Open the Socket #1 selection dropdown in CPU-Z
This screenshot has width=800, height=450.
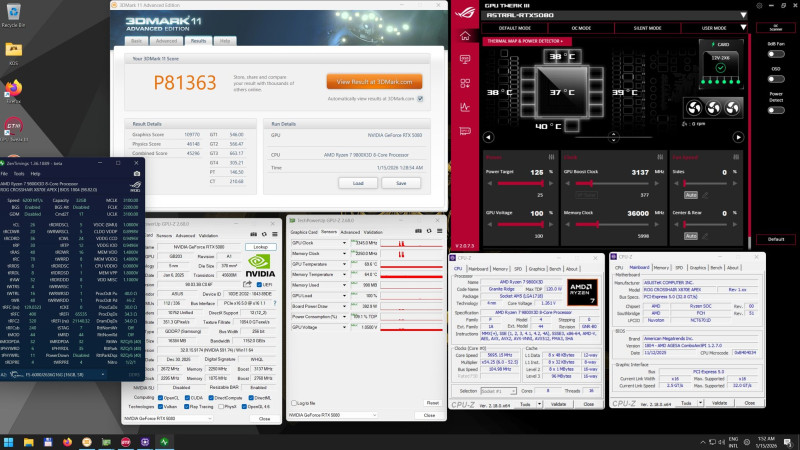point(498,391)
